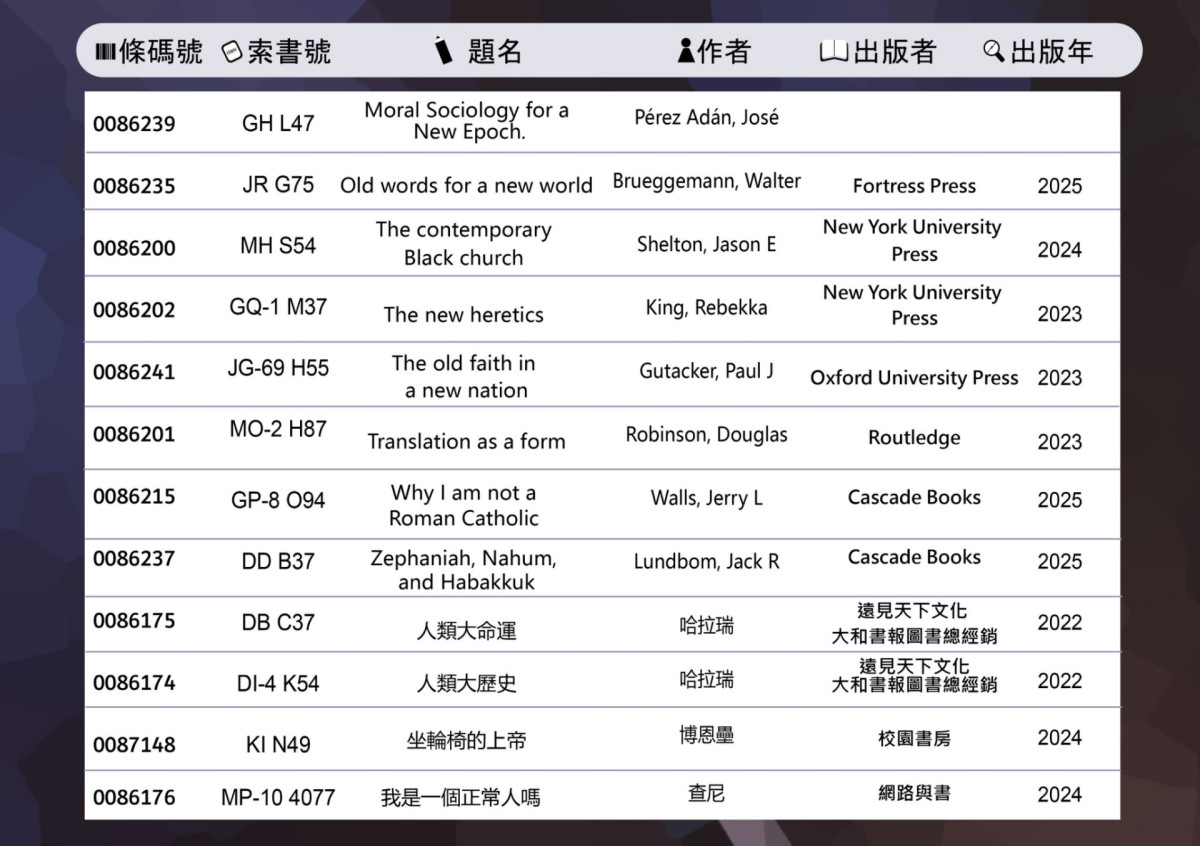The image size is (1200, 846).
Task: Click author Shelton, Jason E
Action: coord(706,244)
